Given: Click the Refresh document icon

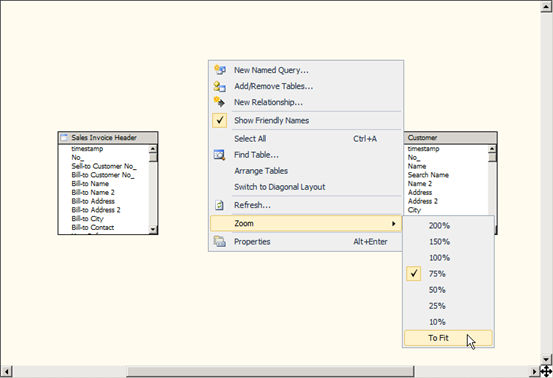Looking at the screenshot, I should click(220, 205).
